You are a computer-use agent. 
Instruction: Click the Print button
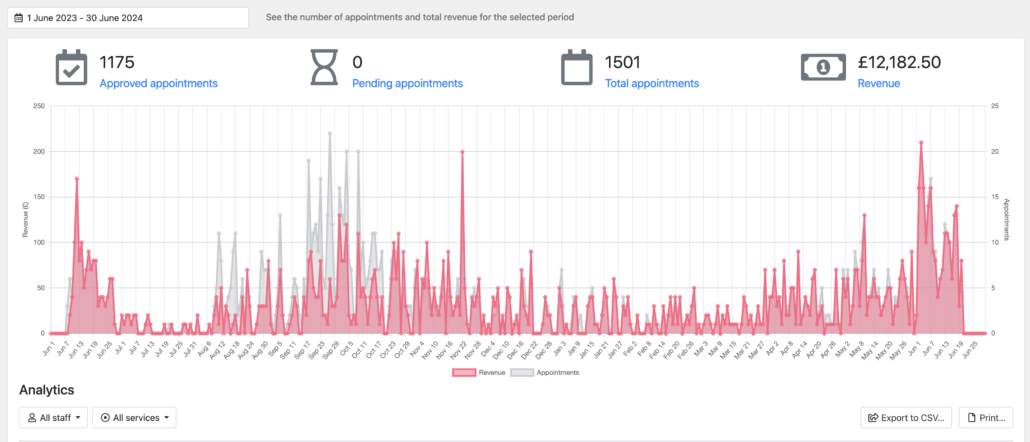[x=986, y=417]
